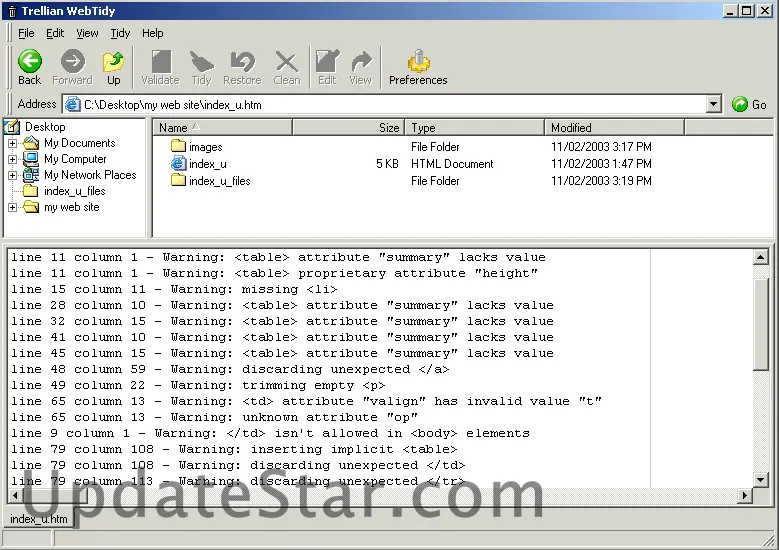The width and height of the screenshot is (779, 550).
Task: Select my web site in the tree
Action: pos(72,207)
